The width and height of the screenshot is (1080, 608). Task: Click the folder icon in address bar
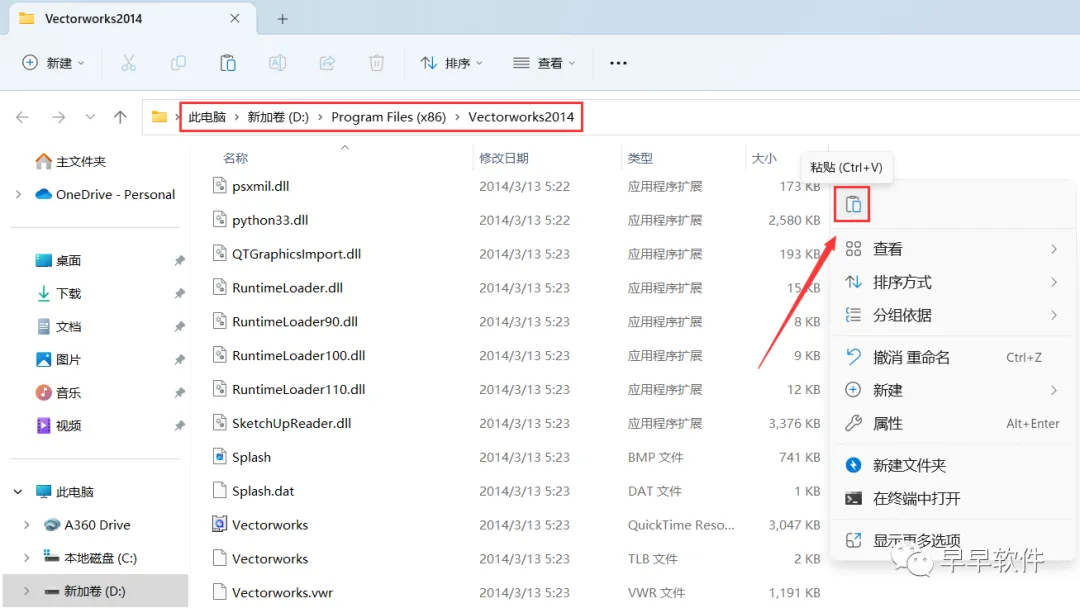pos(159,116)
